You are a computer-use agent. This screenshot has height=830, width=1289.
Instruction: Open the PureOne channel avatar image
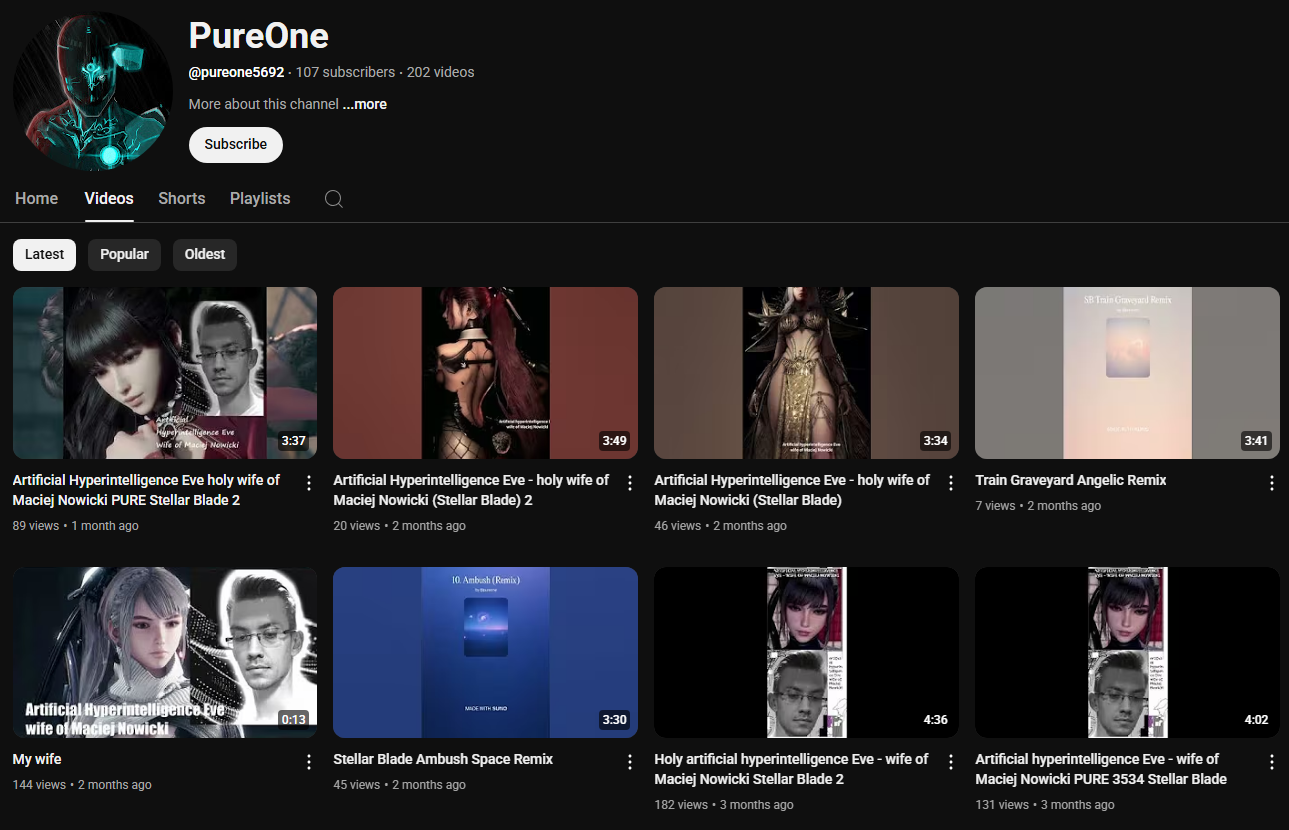93,92
